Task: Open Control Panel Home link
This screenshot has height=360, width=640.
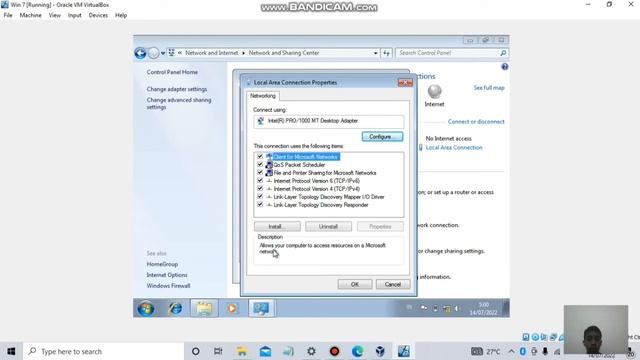Action: click(x=172, y=72)
